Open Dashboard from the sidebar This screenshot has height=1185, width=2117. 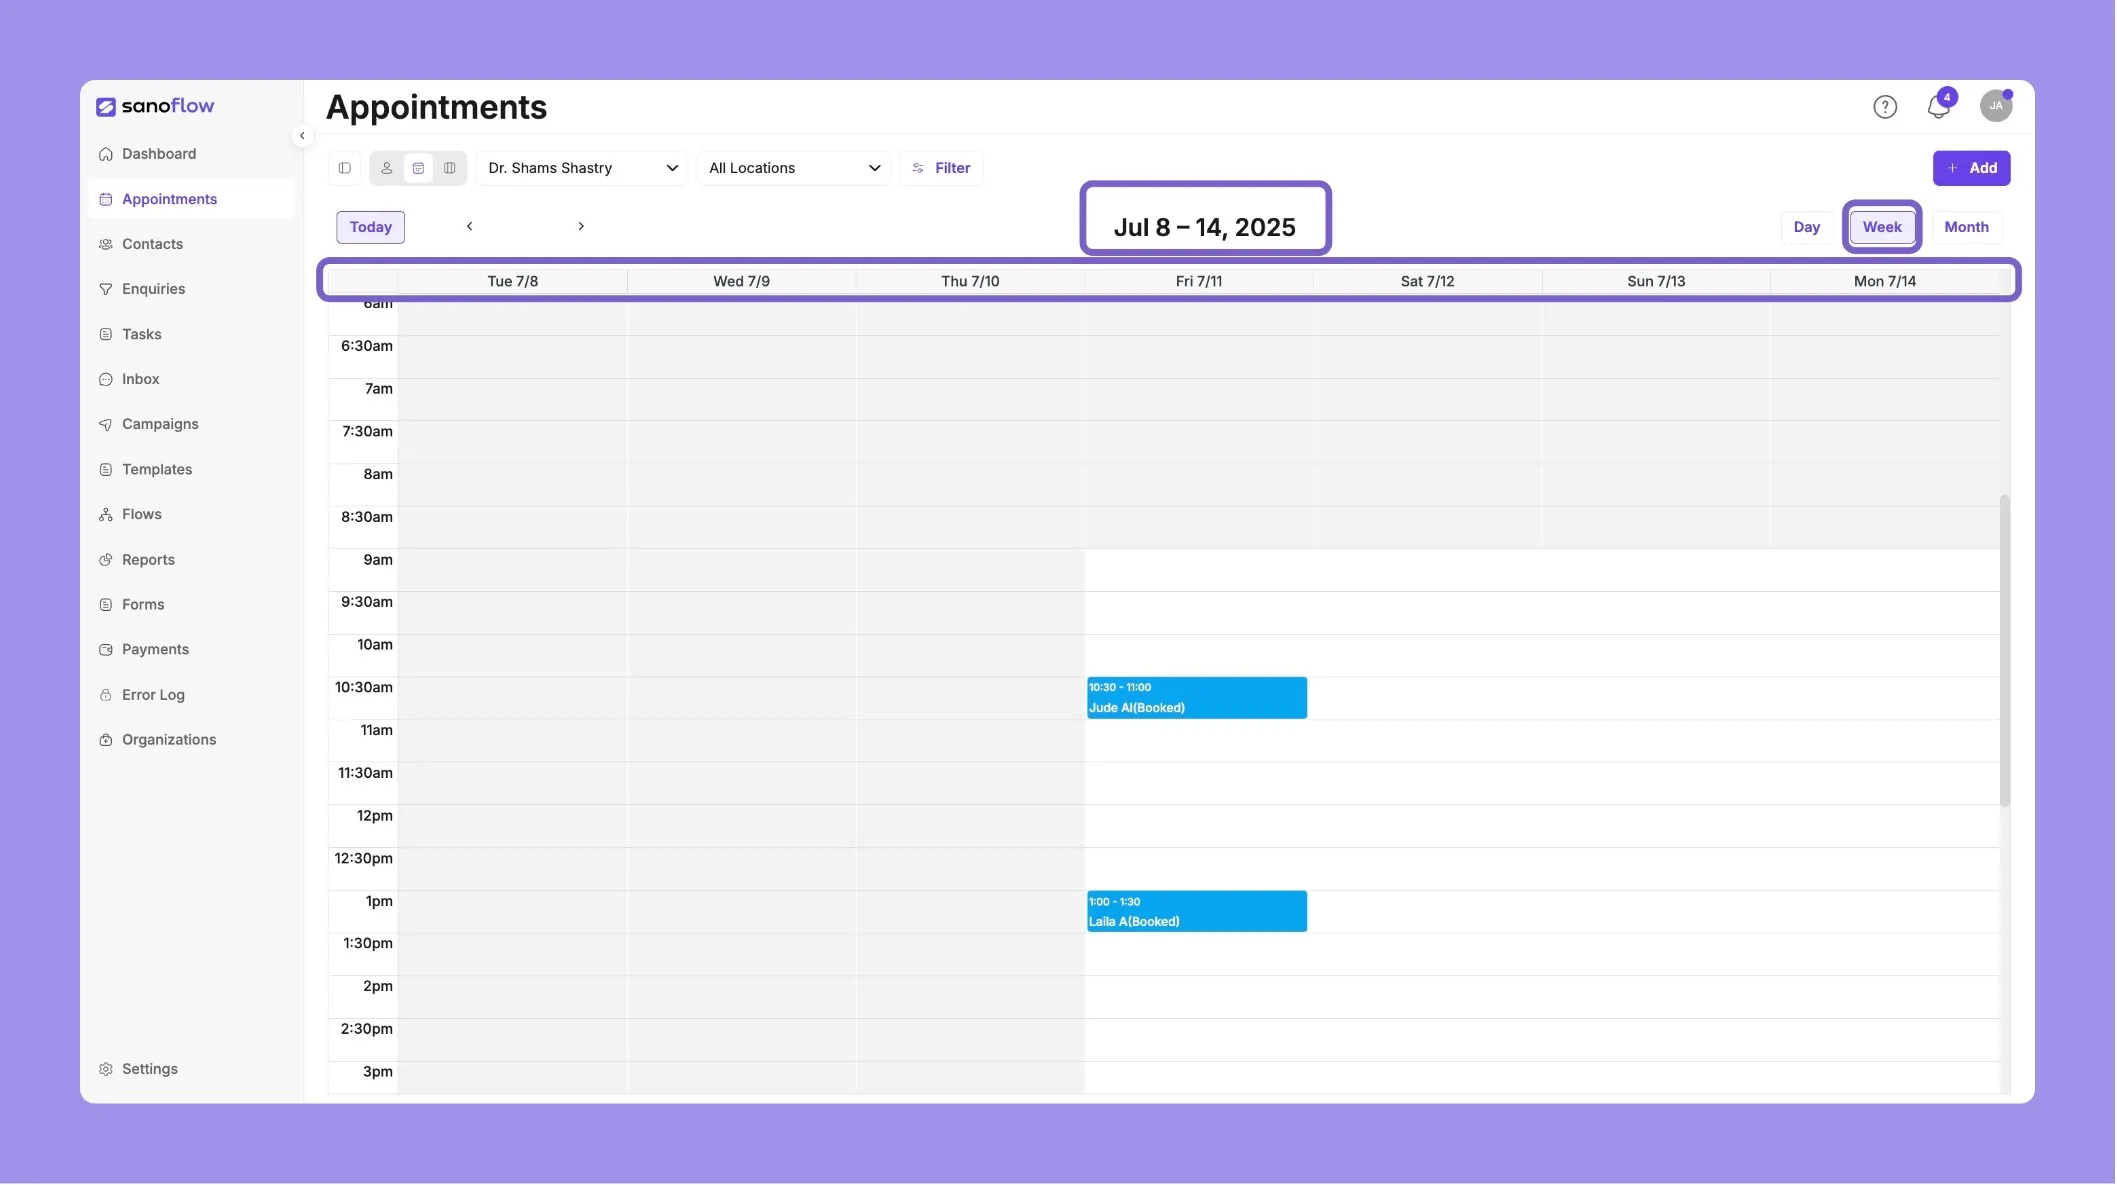[159, 154]
